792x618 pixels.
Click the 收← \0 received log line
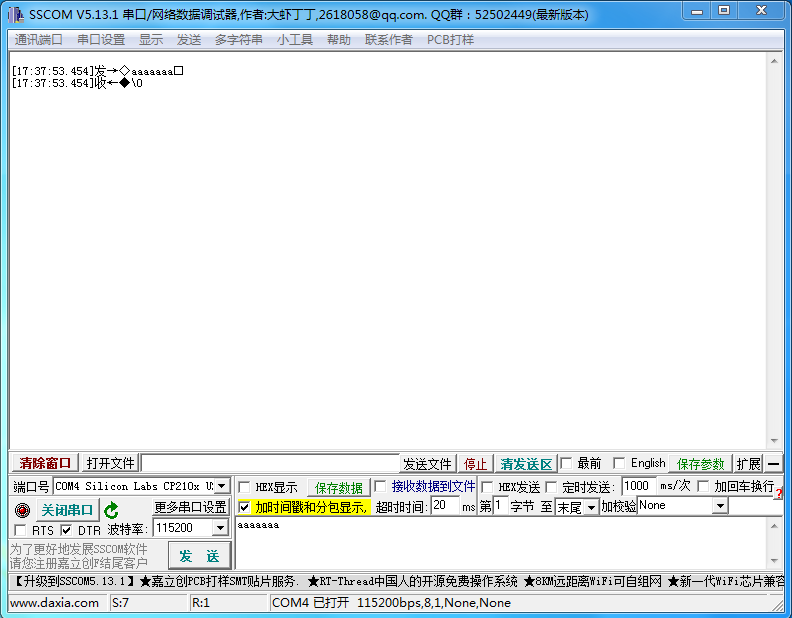click(x=77, y=83)
